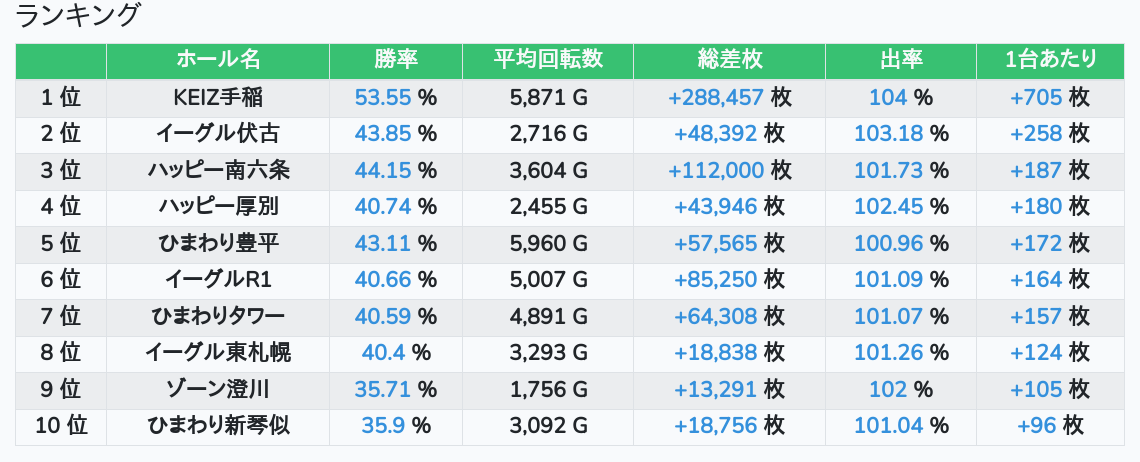The width and height of the screenshot is (1140, 462).
Task: Open イーグル東札幌 hall entry
Action: click(x=218, y=353)
